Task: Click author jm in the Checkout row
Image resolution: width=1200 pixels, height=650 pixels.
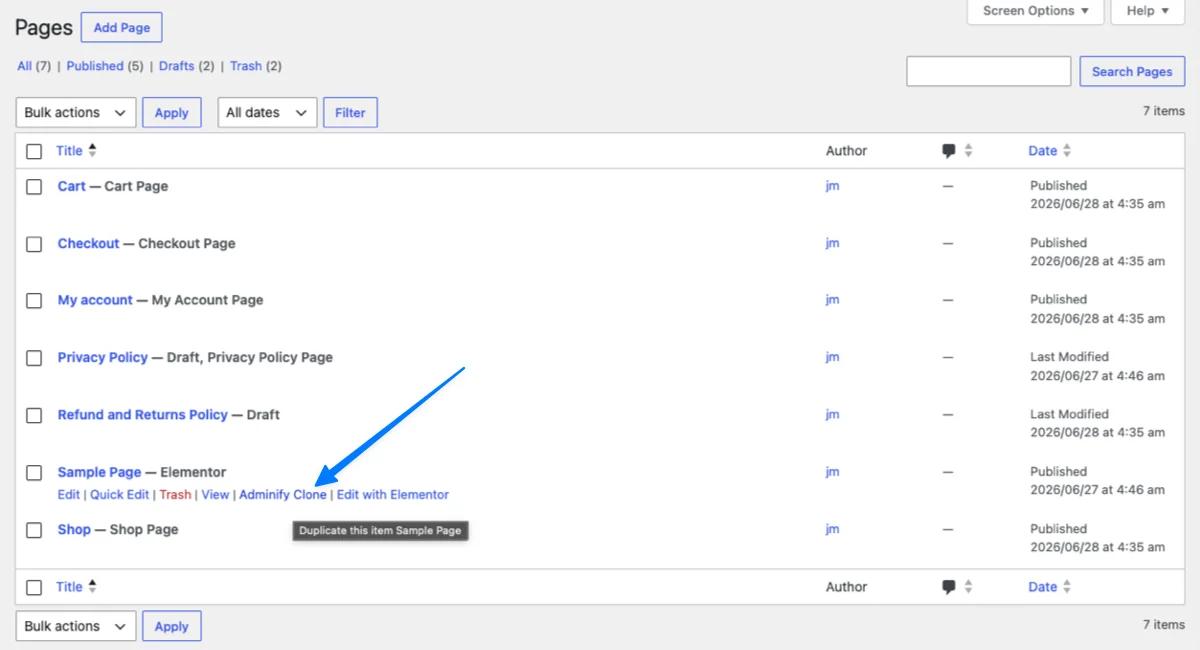Action: coord(832,244)
